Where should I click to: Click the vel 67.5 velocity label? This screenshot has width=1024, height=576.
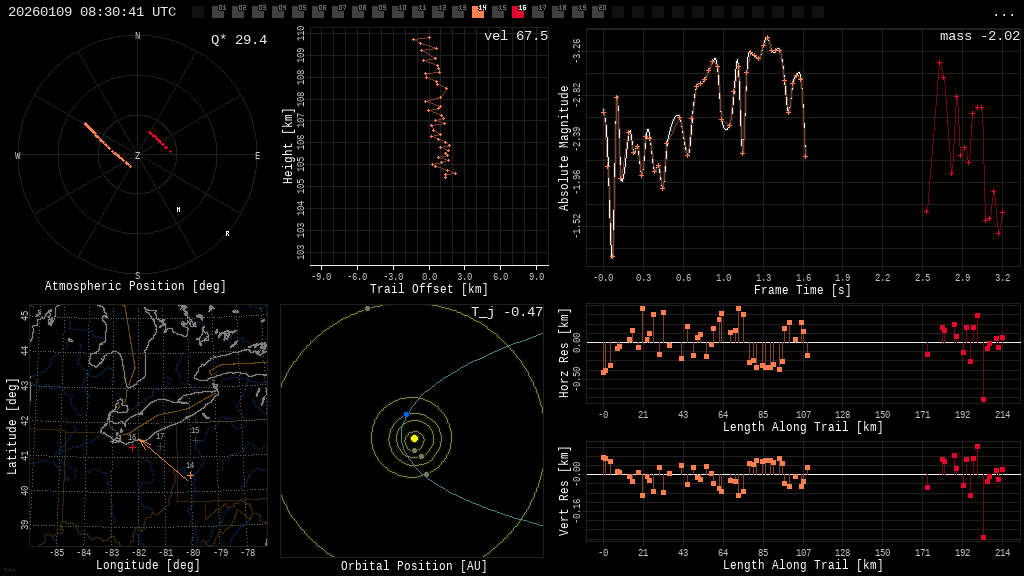pyautogui.click(x=515, y=36)
